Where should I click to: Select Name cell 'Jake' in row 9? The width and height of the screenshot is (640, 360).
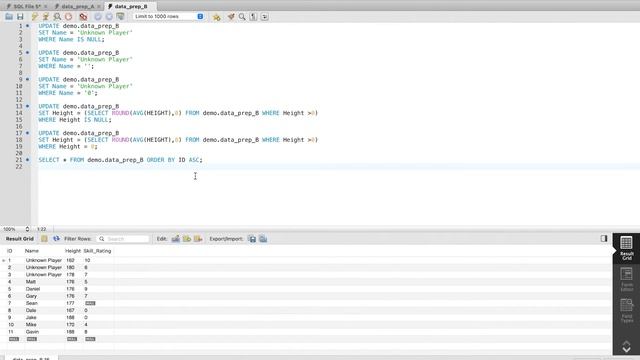point(31,318)
